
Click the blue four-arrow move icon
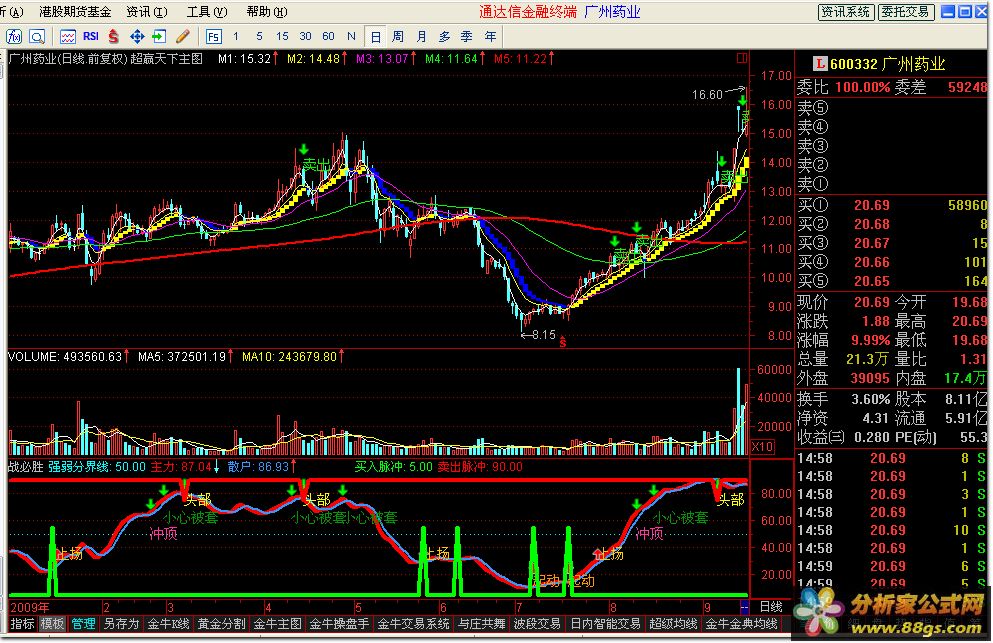(x=137, y=37)
